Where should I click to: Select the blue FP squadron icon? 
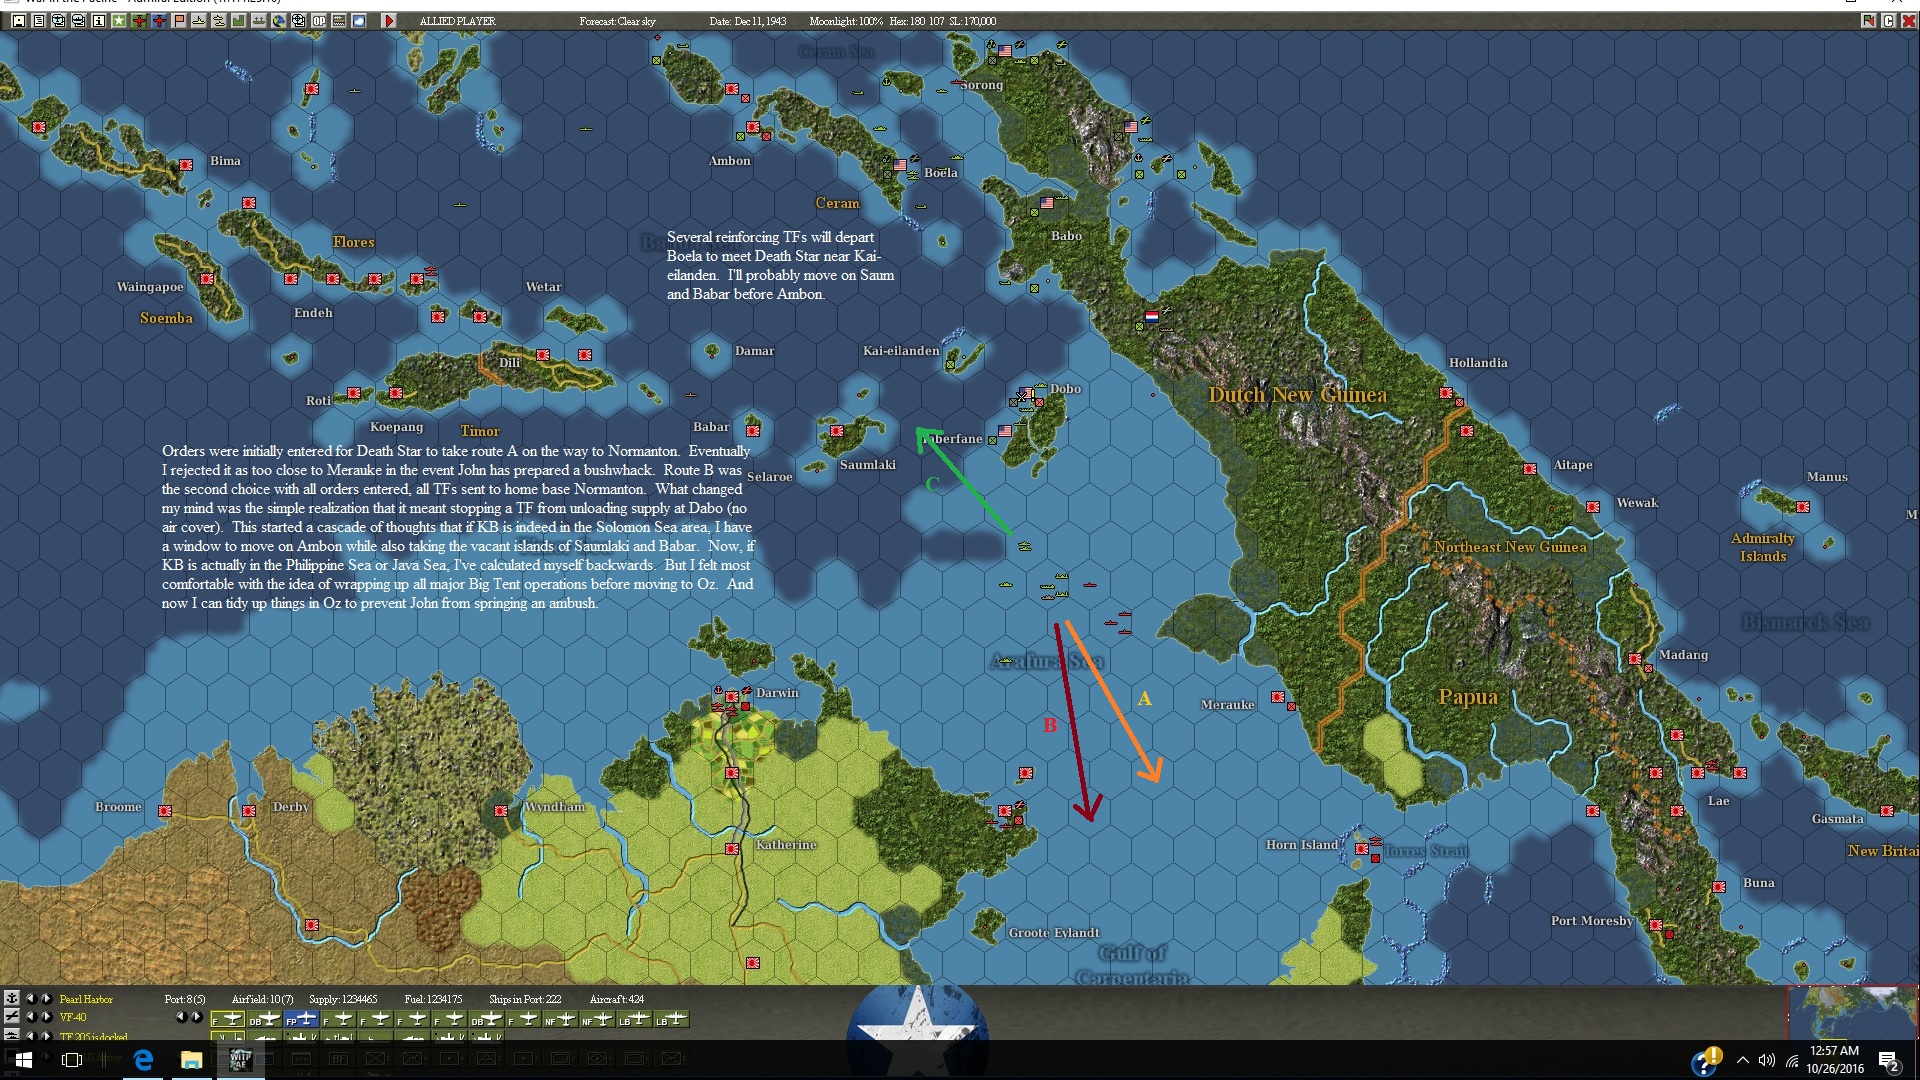pos(301,1019)
